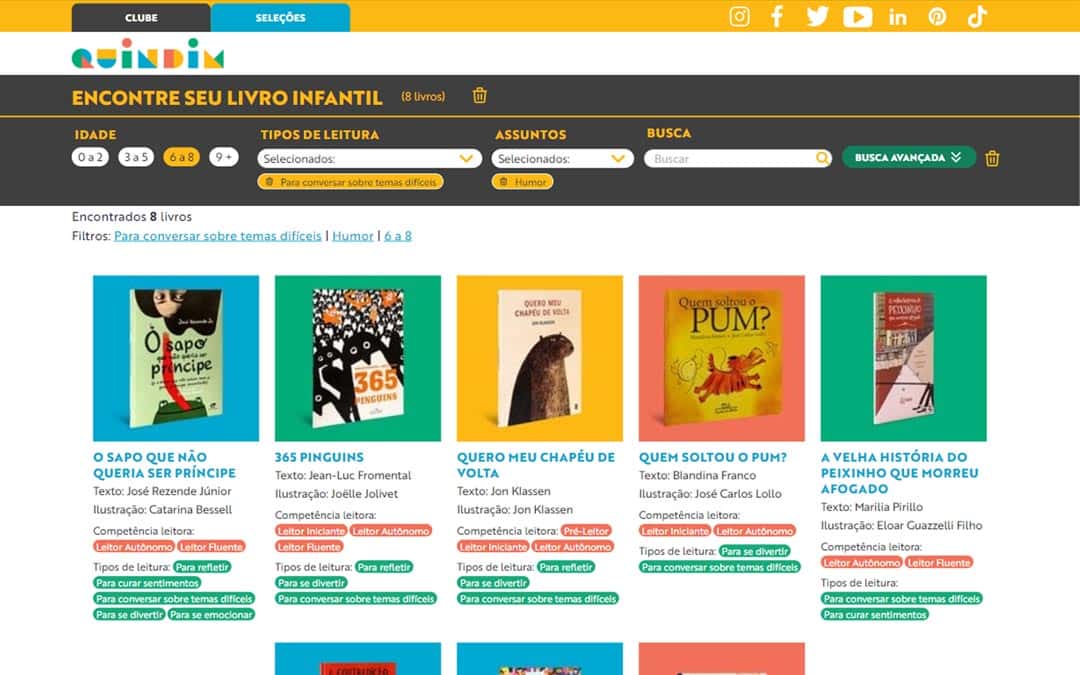This screenshot has height=675, width=1080.
Task: Click trash icon next to Busca Avançada
Action: tap(992, 158)
